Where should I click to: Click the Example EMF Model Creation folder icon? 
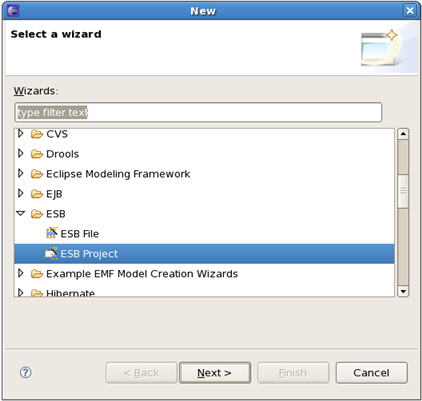[x=37, y=274]
